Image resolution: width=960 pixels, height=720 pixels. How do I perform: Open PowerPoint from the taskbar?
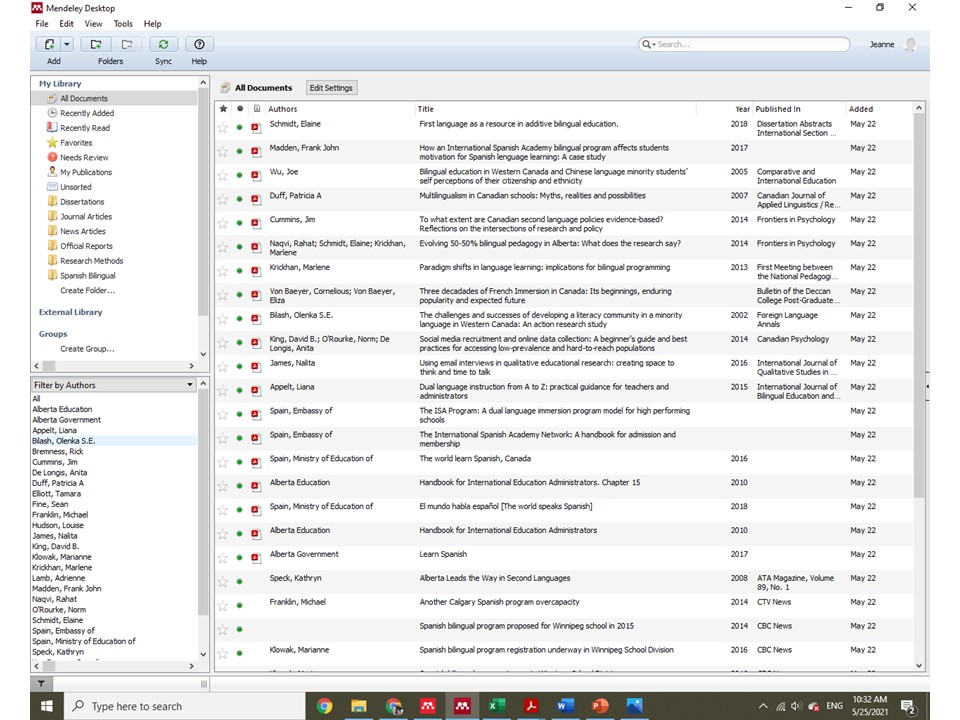[x=600, y=706]
